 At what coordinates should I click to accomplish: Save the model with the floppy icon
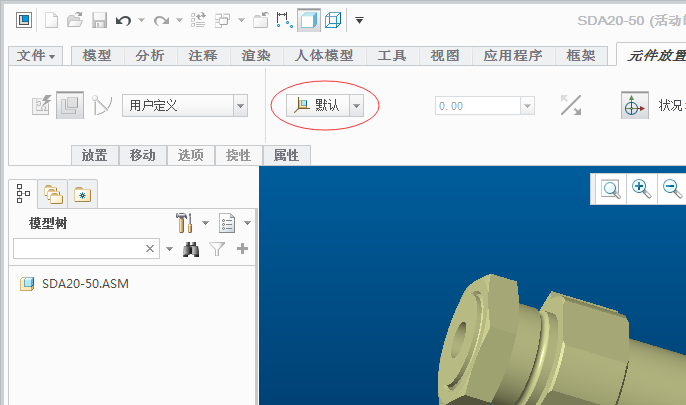coord(99,20)
